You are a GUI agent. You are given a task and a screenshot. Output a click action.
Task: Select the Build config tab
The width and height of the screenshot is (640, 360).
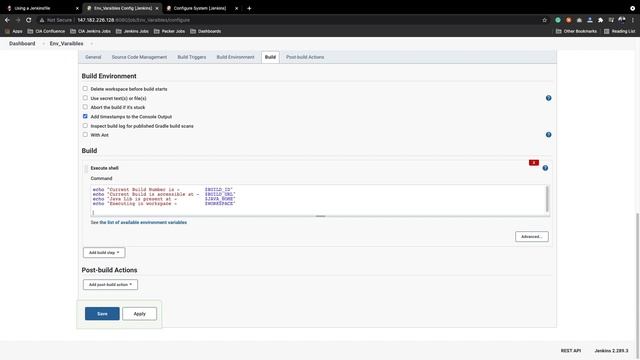coord(270,57)
